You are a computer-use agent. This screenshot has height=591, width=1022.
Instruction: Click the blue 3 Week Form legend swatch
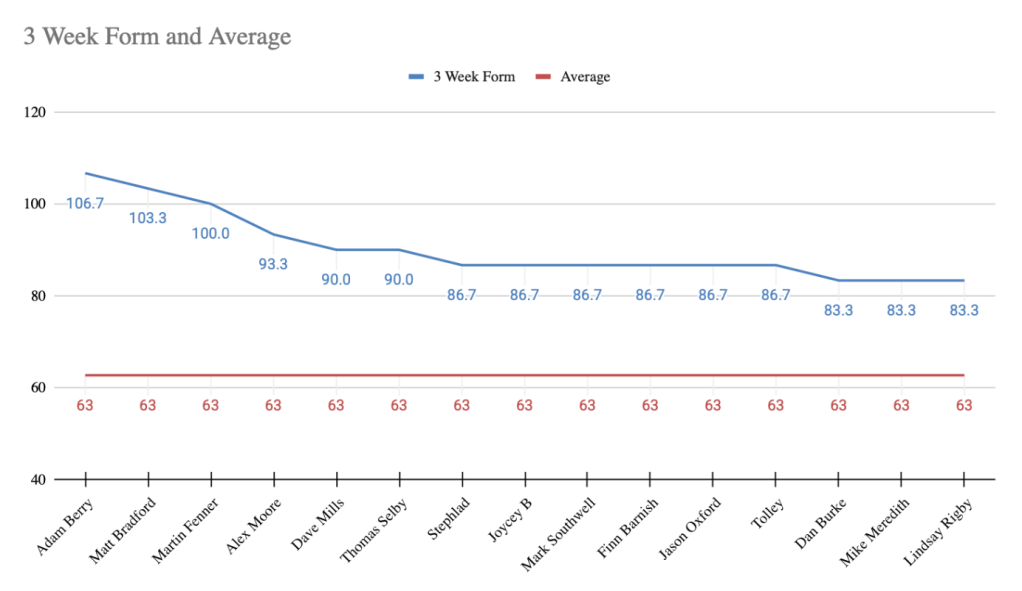417,76
